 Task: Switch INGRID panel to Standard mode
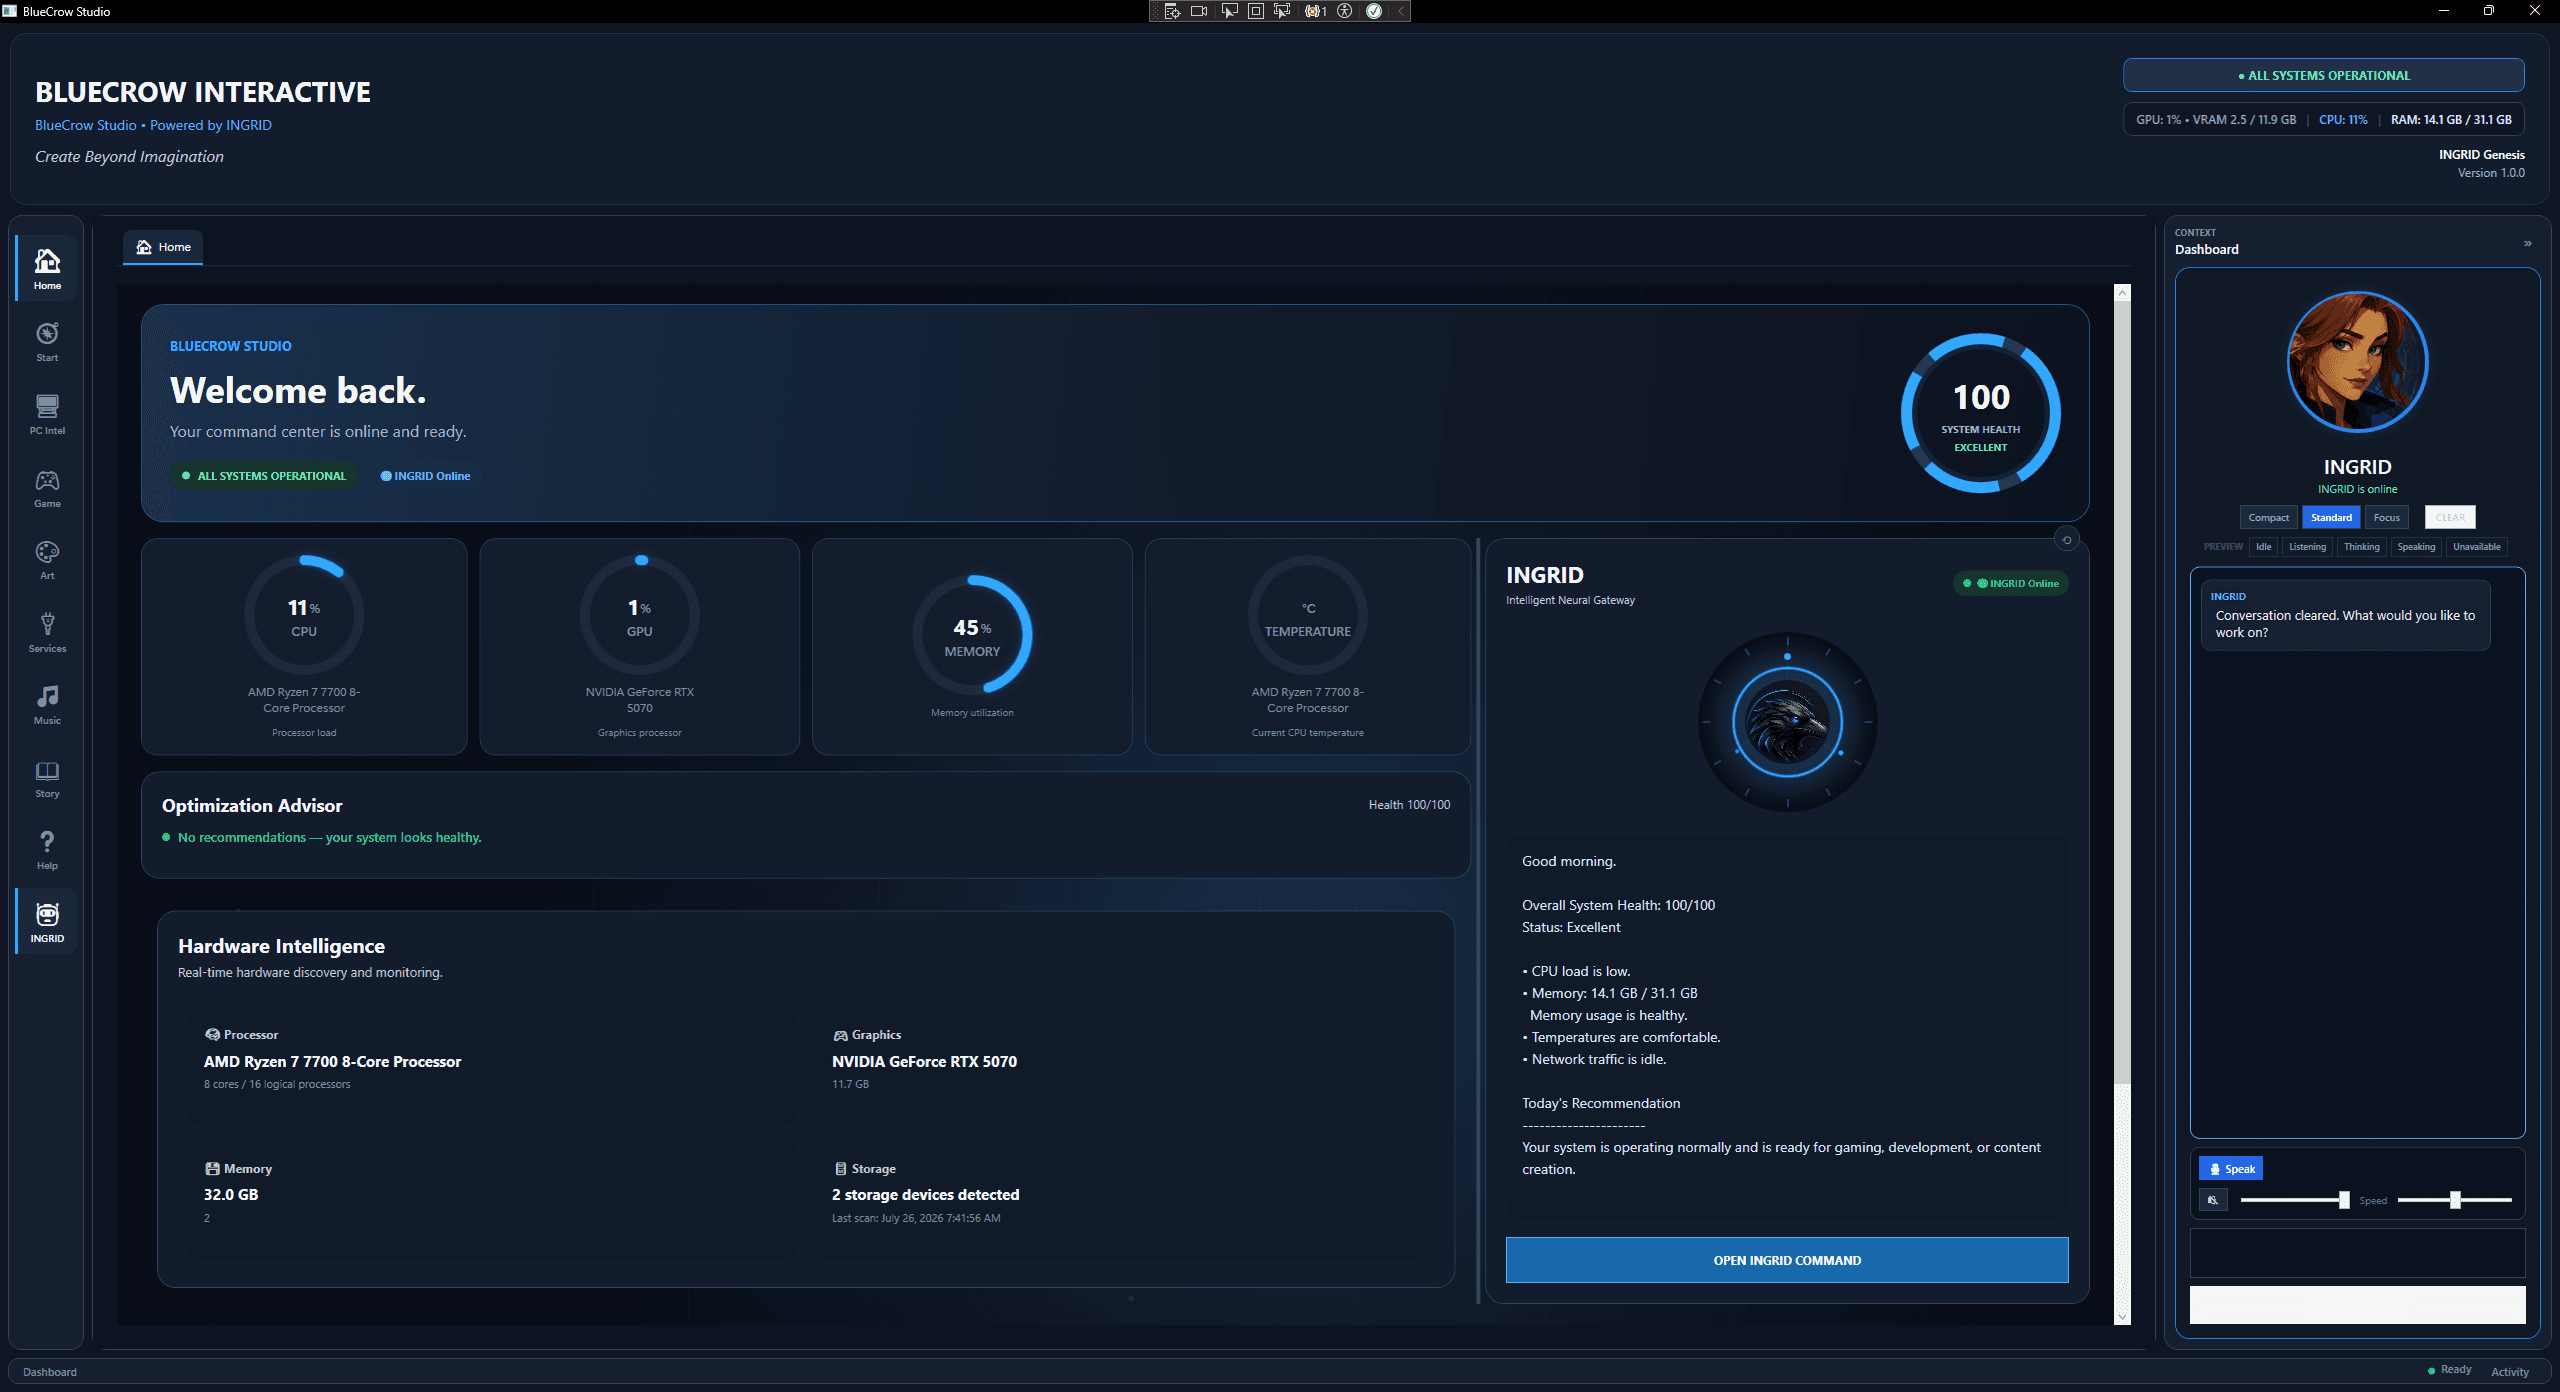[x=2331, y=518]
